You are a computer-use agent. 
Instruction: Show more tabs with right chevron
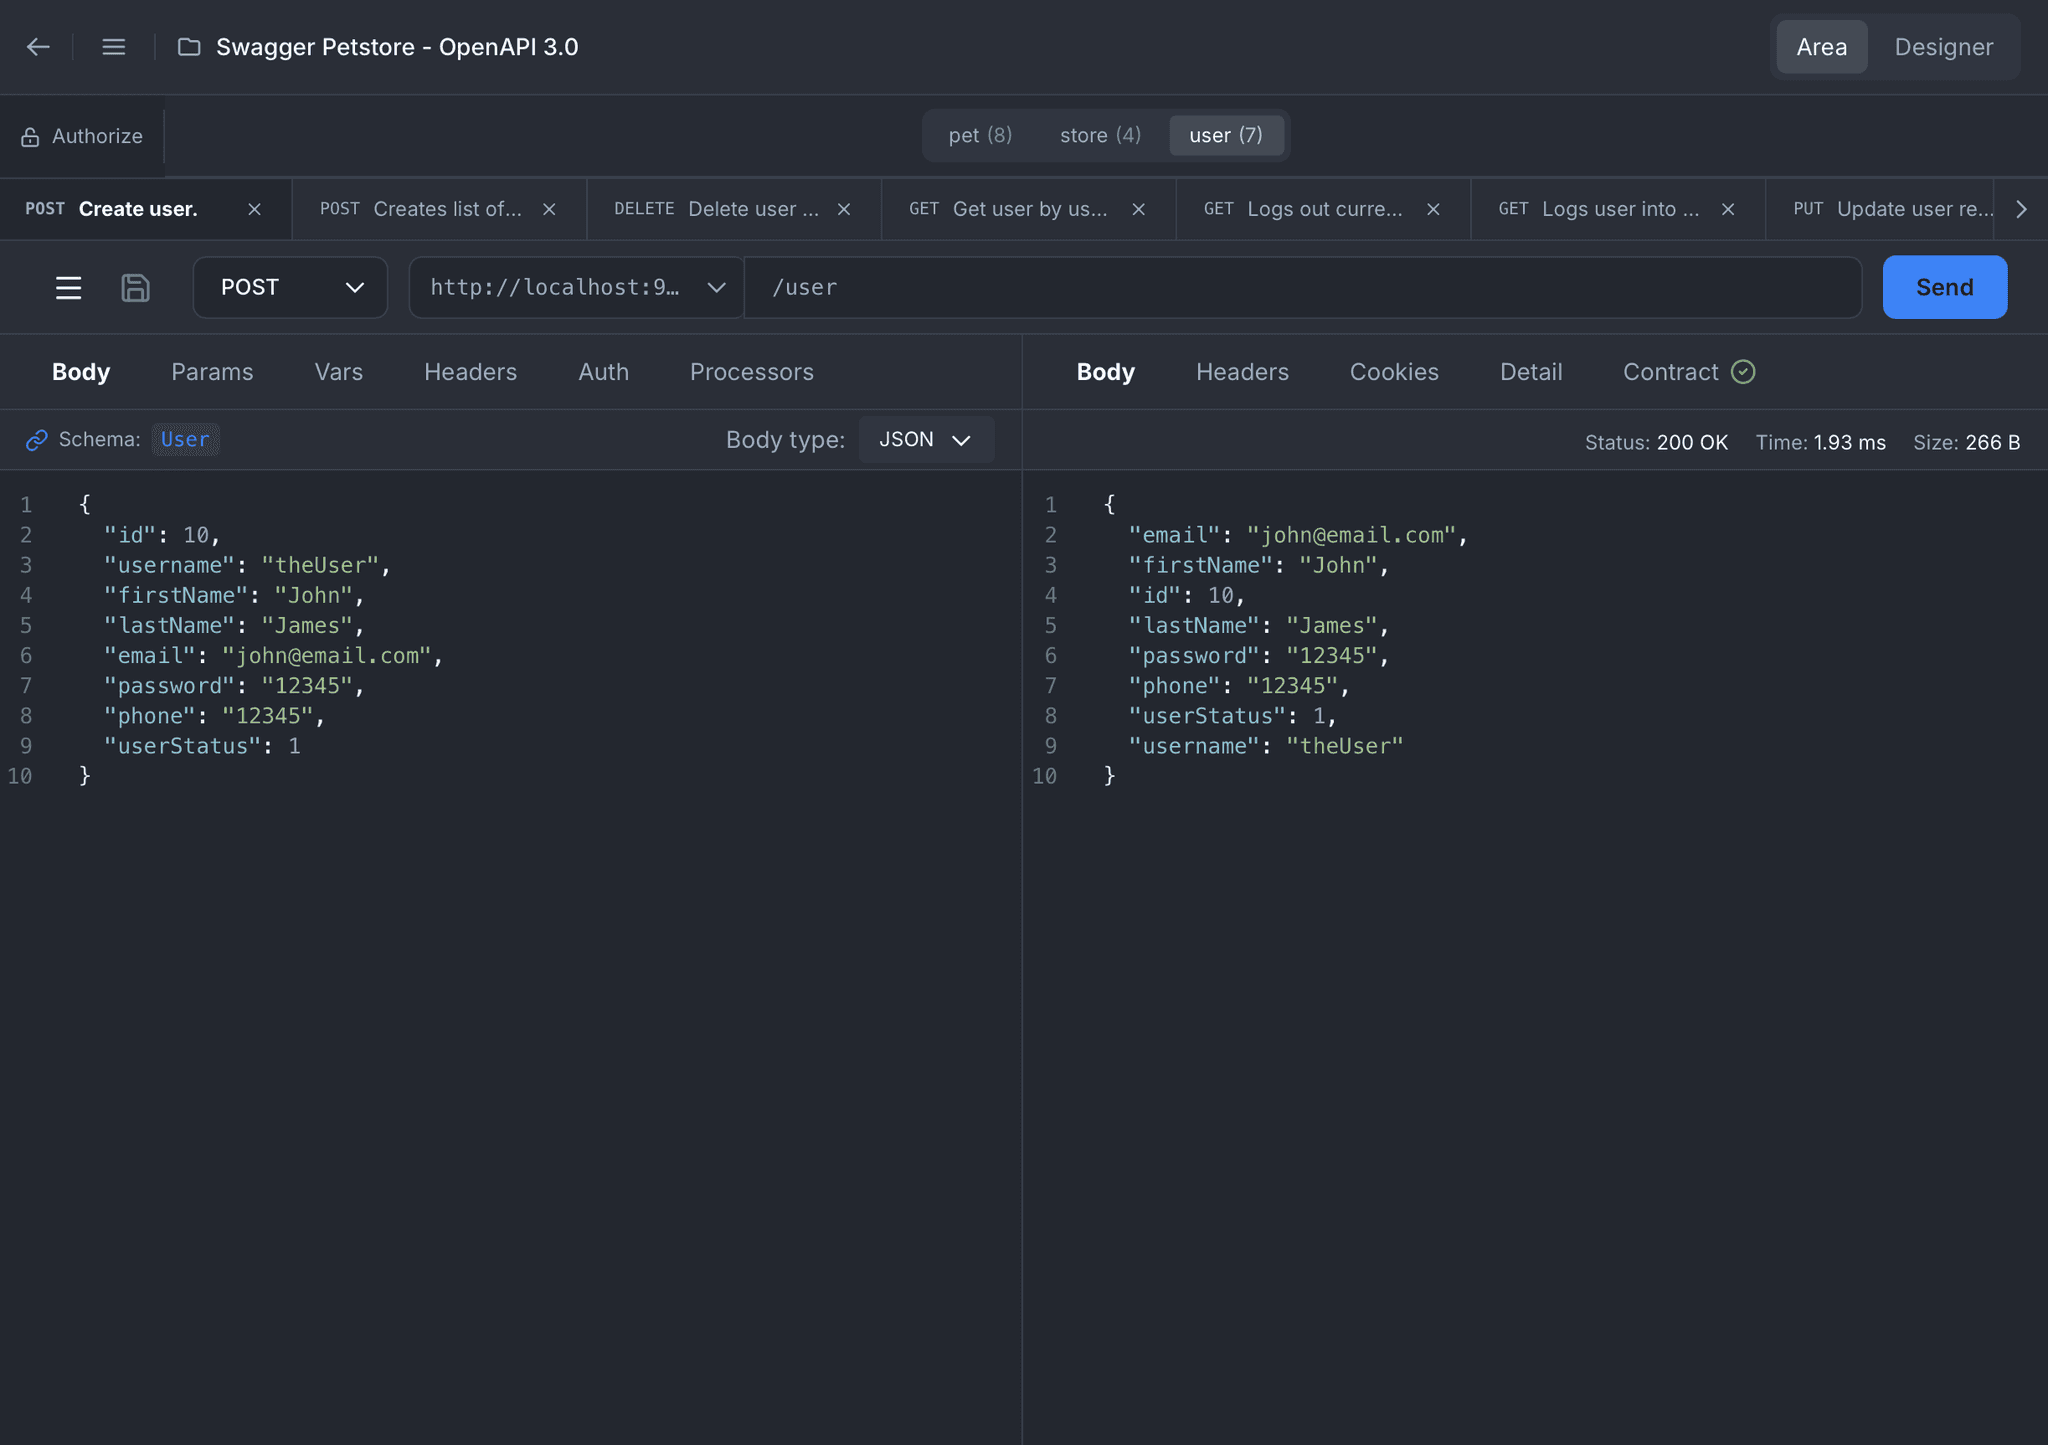[x=2021, y=209]
